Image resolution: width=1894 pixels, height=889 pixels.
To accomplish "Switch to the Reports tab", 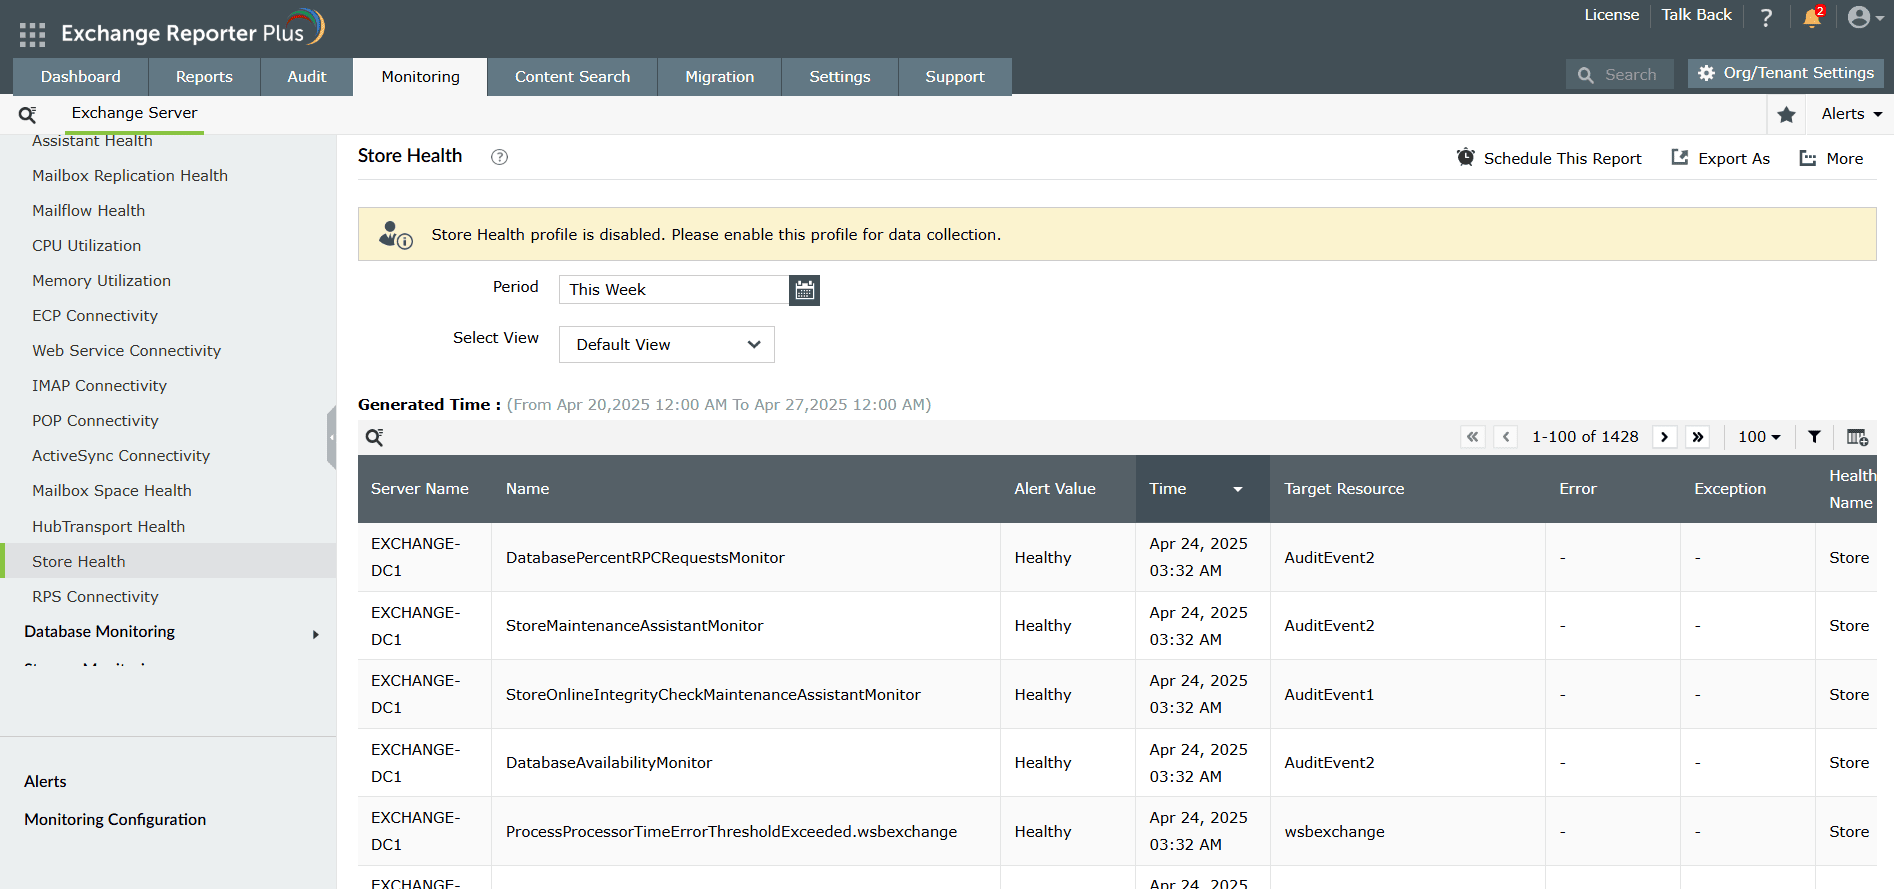I will click(204, 77).
